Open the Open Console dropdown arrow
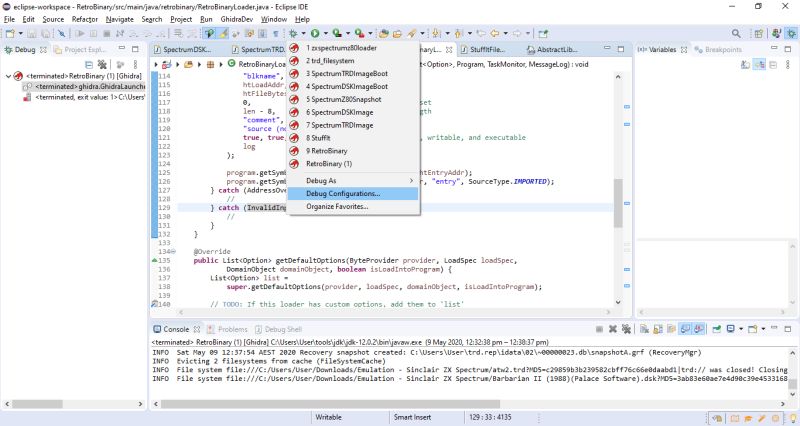 [x=763, y=329]
